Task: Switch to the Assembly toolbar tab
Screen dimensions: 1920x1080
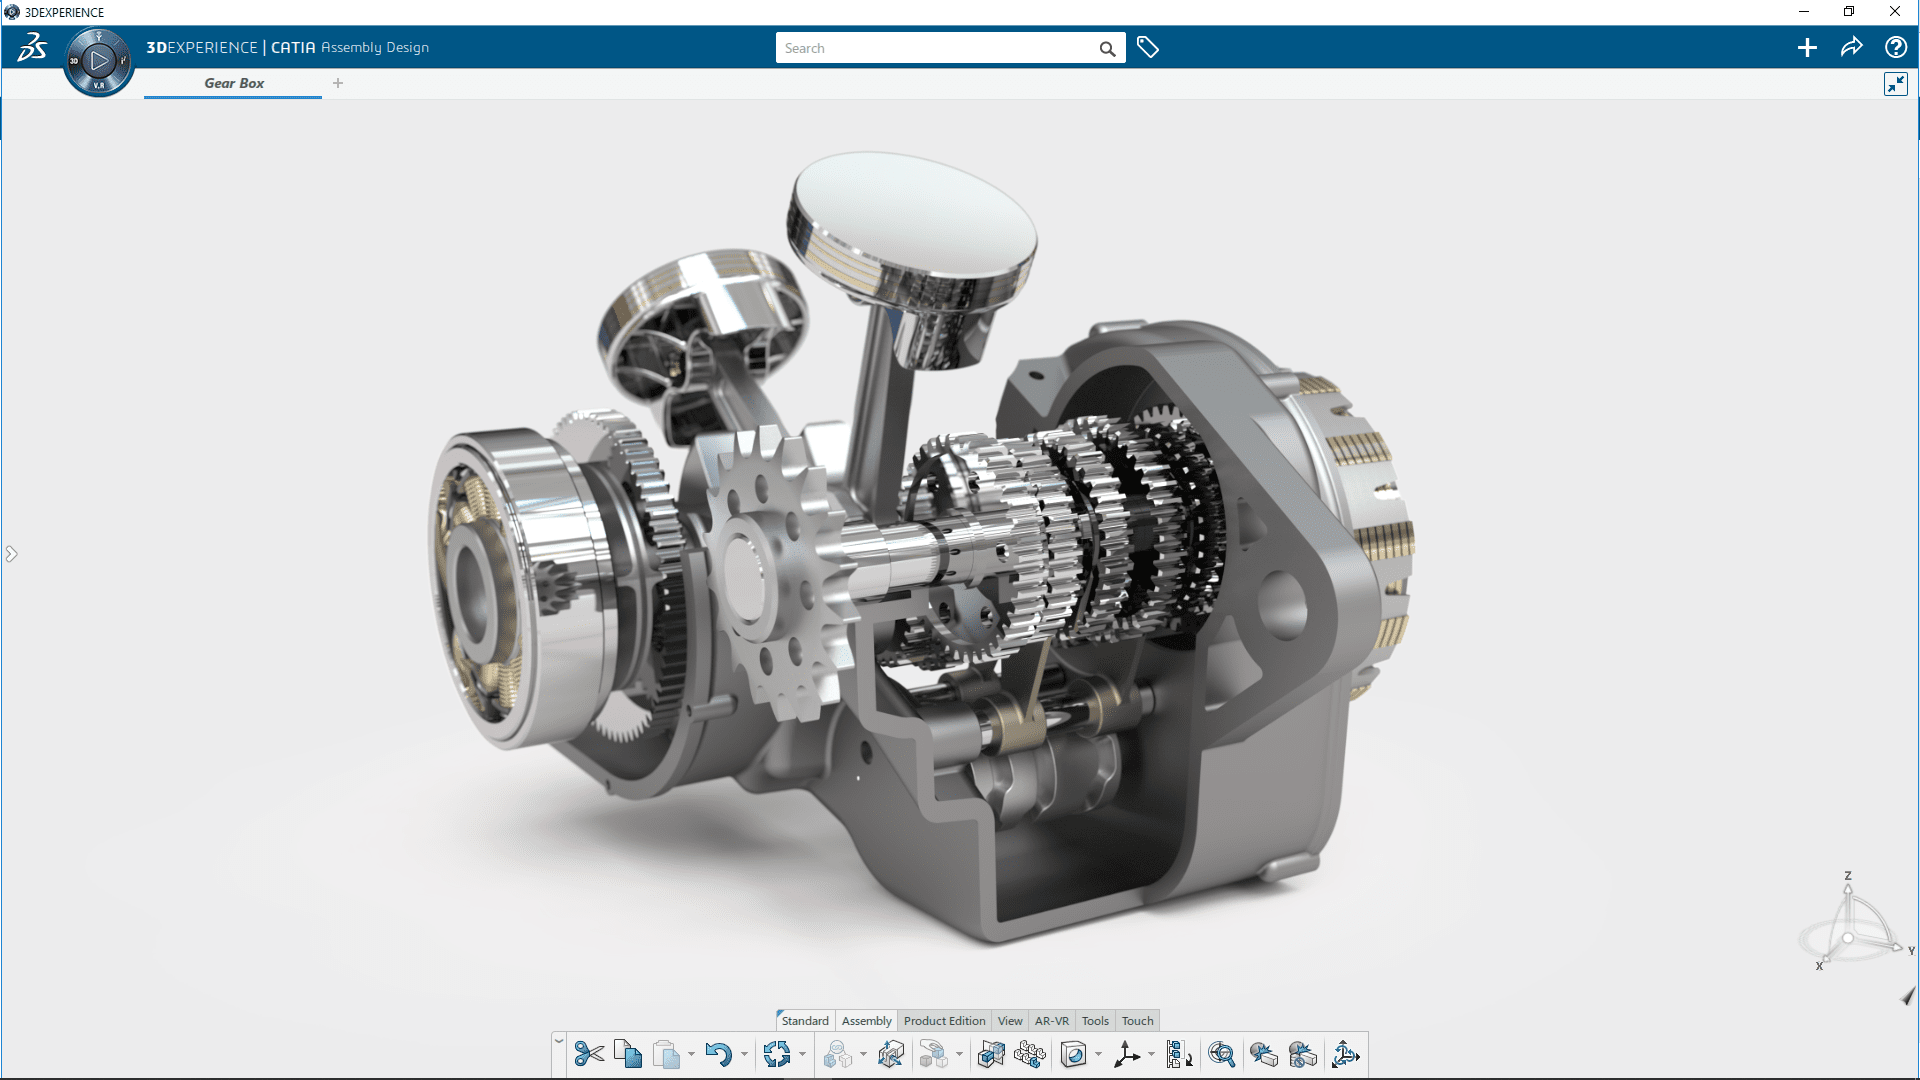Action: pyautogui.click(x=866, y=1021)
